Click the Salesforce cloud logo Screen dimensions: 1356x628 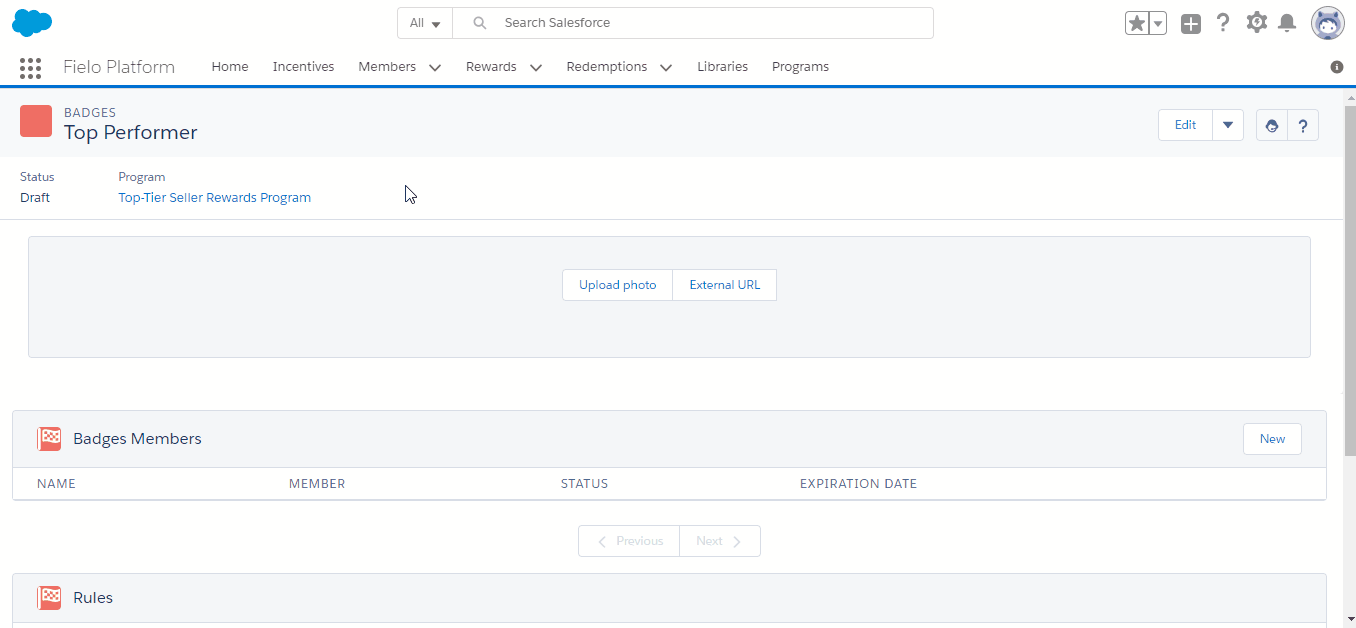pyautogui.click(x=32, y=22)
